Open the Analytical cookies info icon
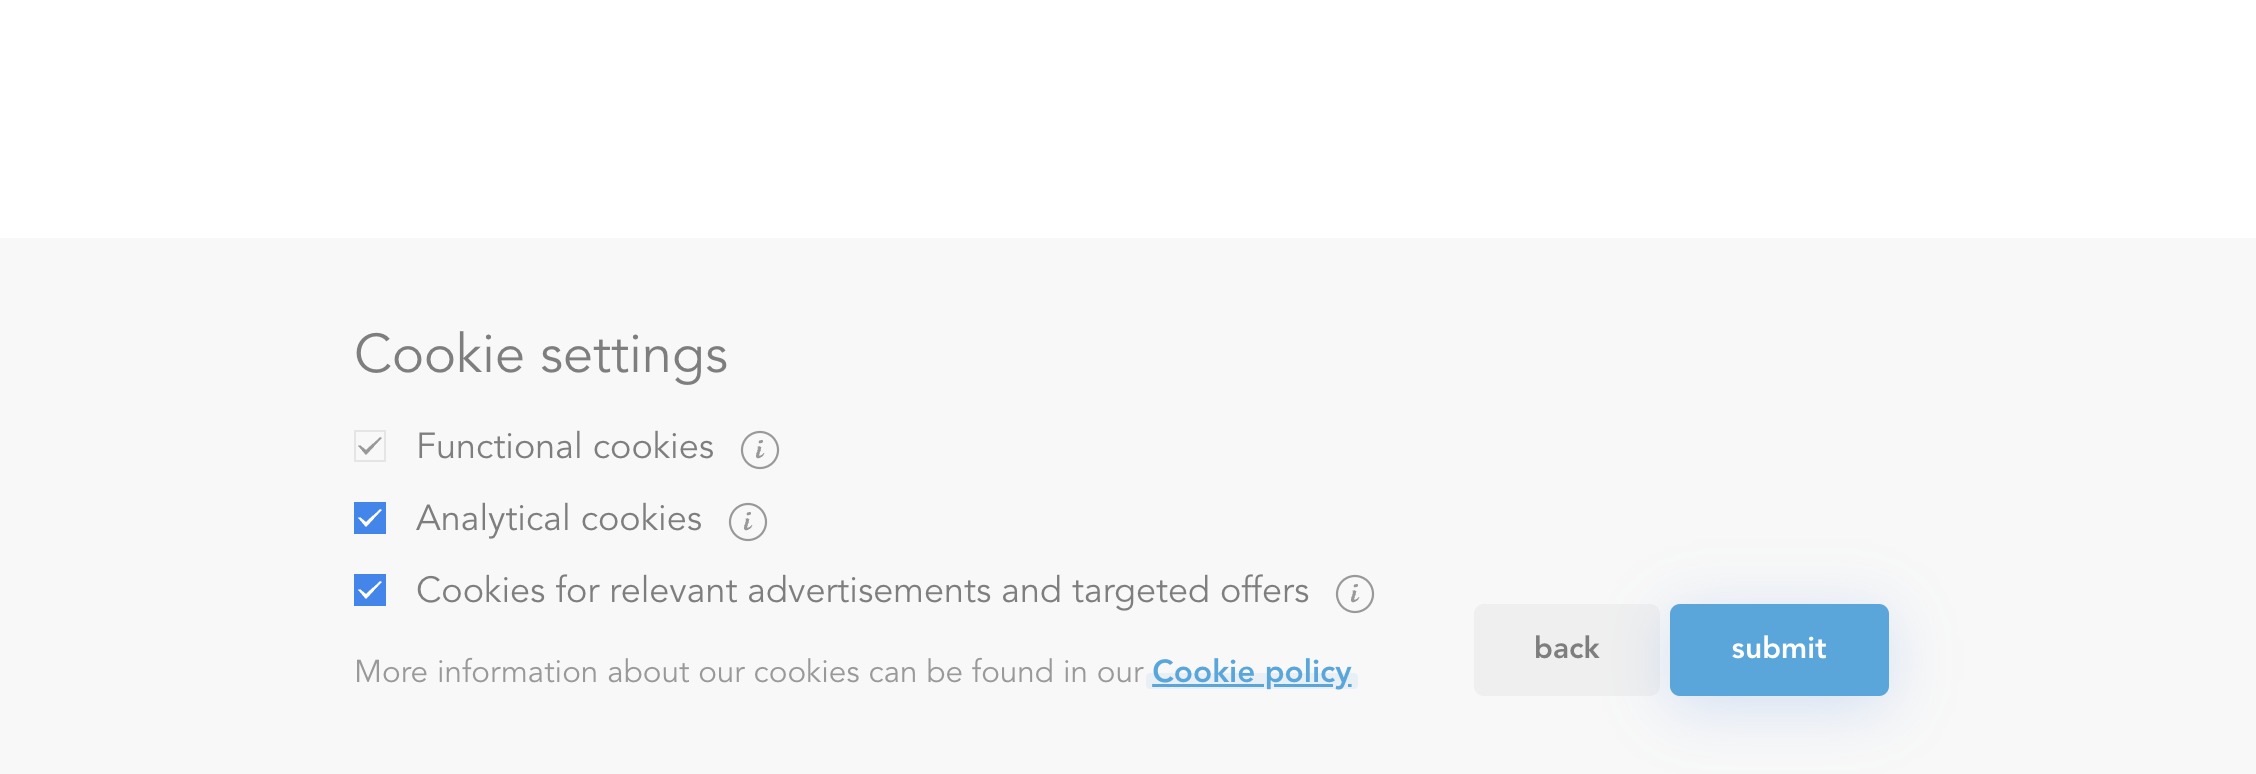 coord(747,522)
